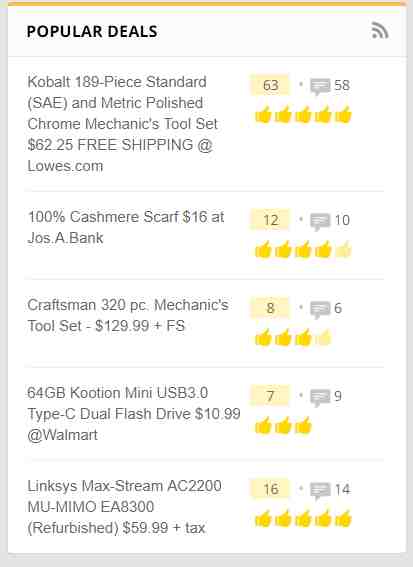This screenshot has height=567, width=413.
Task: Open Kobalt 189-Piece Tool Set deal link
Action: click(123, 124)
